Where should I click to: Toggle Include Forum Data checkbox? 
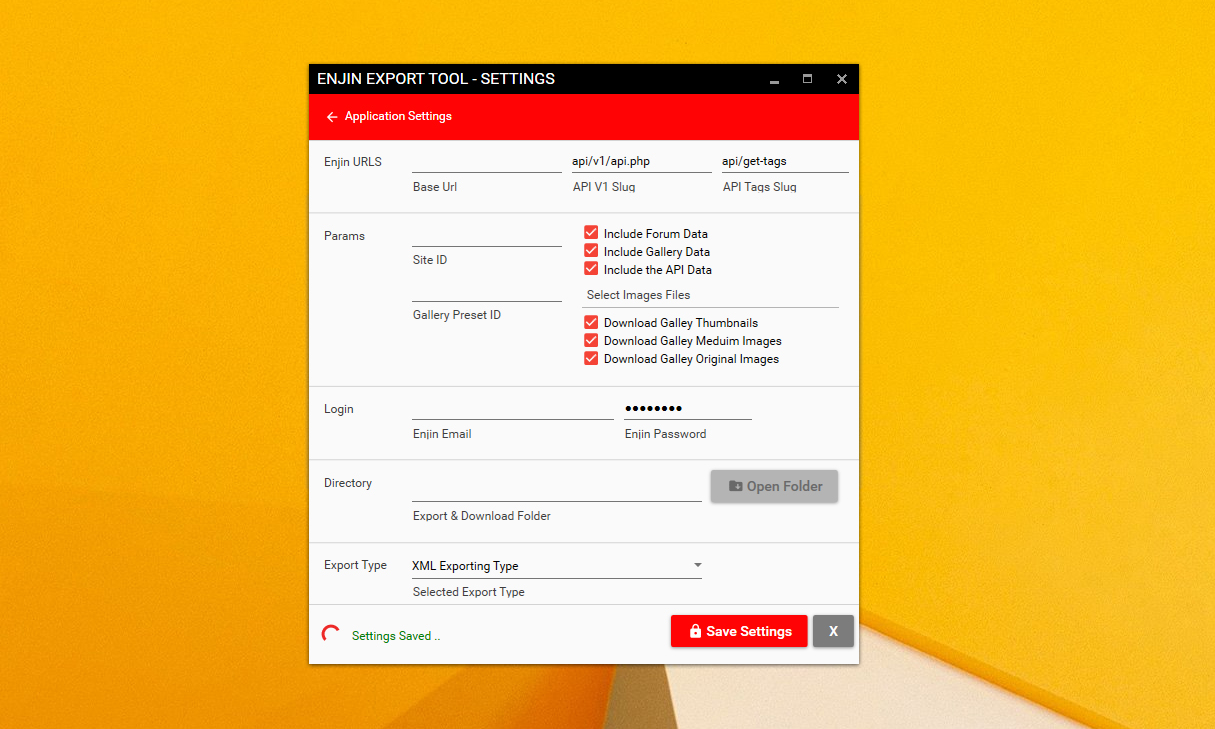pos(591,233)
